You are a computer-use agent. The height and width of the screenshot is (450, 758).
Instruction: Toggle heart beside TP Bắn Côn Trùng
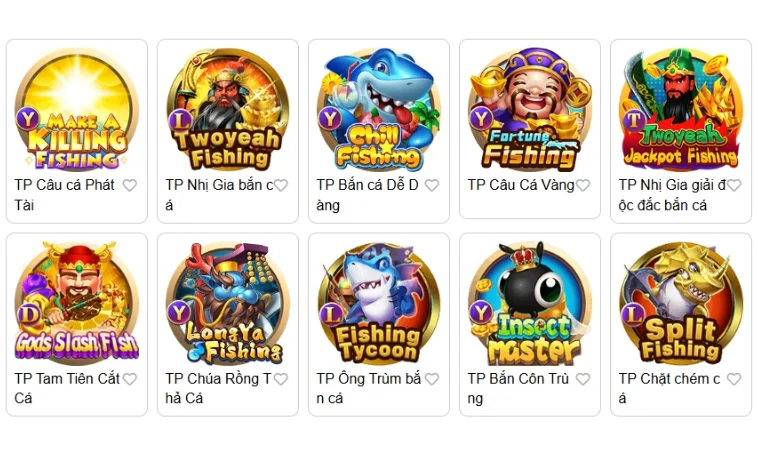point(583,379)
